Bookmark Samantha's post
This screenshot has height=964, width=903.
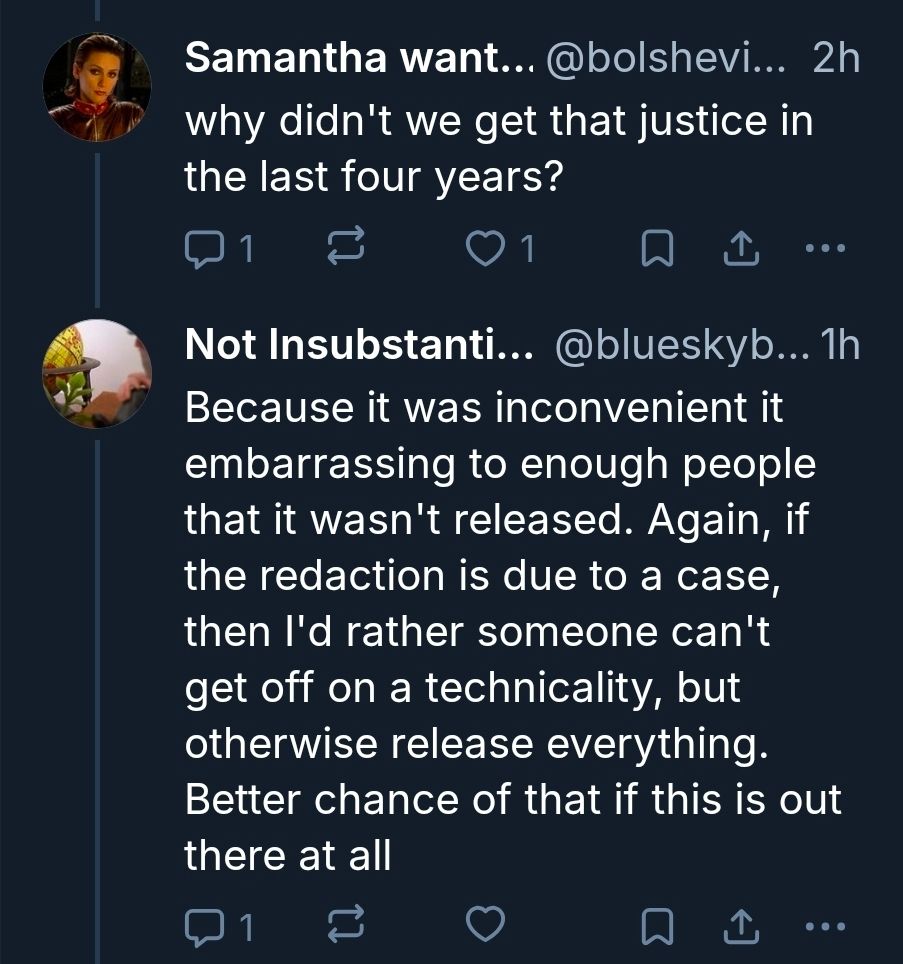point(655,247)
